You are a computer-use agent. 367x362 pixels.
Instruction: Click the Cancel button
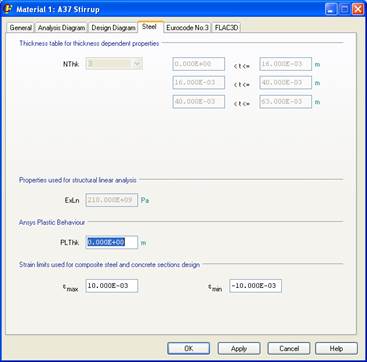(289, 349)
